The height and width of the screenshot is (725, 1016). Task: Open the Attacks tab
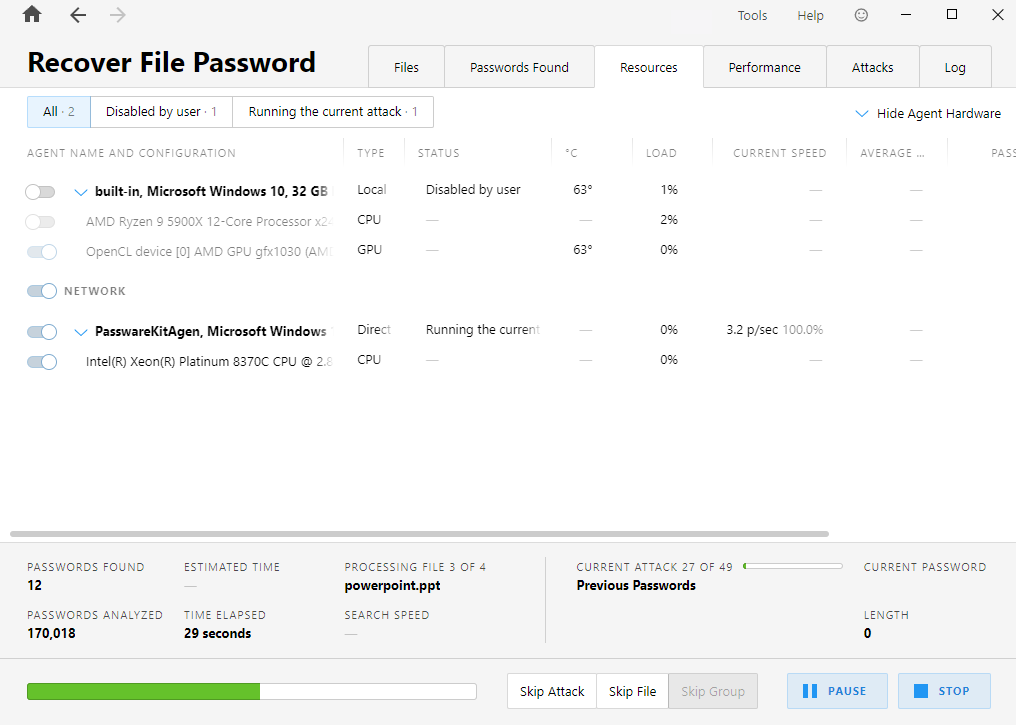tap(873, 67)
